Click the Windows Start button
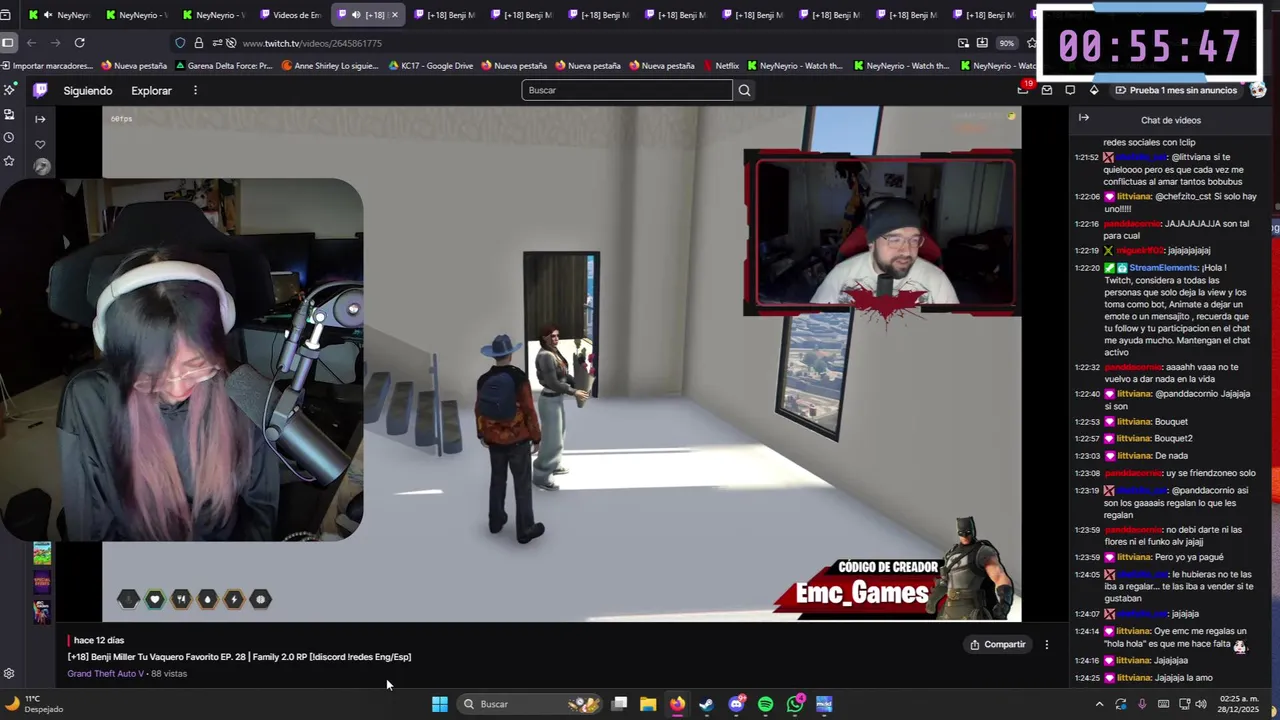1280x720 pixels. [439, 704]
